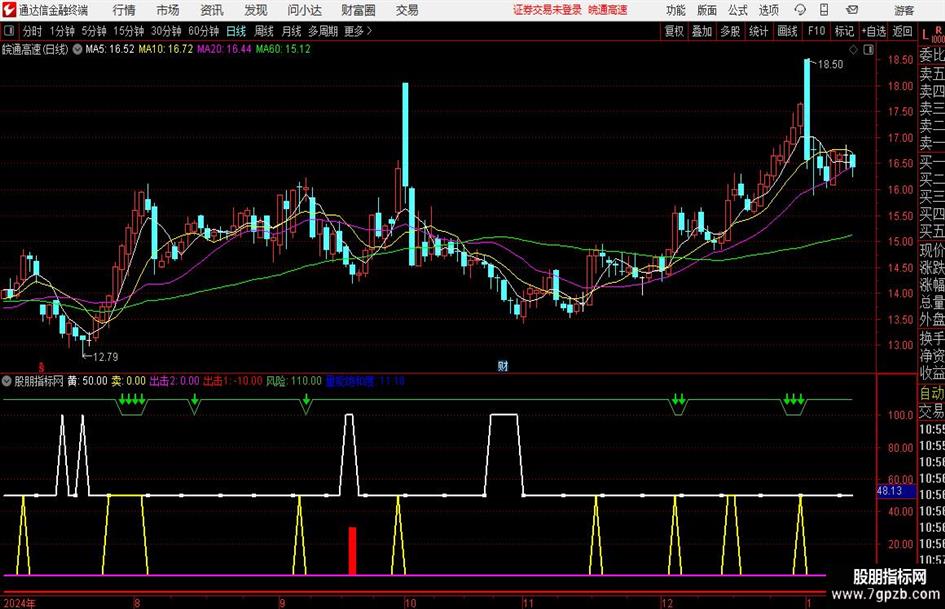Click the red 皖通高速 title link
The width and height of the screenshot is (945, 609).
(x=608, y=10)
